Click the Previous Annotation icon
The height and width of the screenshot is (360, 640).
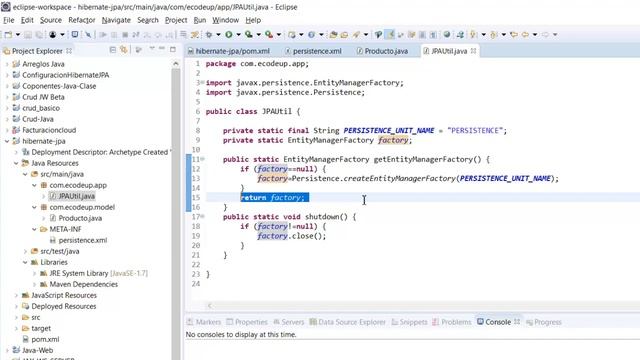click(493, 35)
